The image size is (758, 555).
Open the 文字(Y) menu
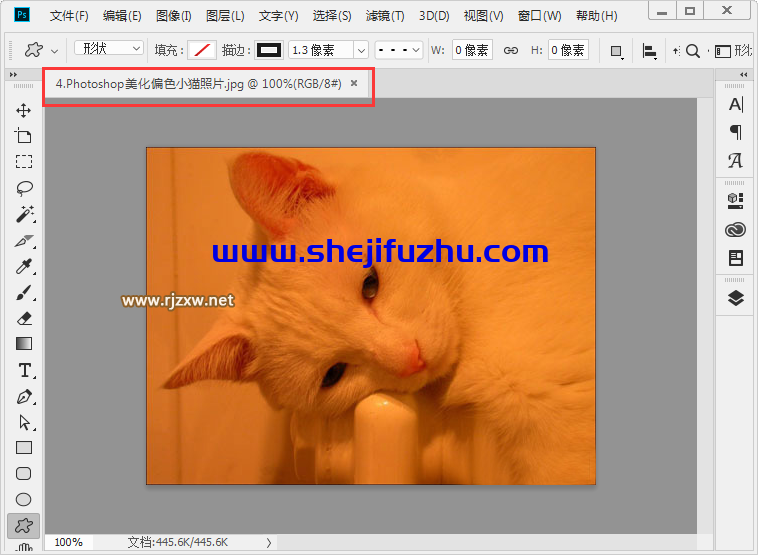[x=278, y=16]
